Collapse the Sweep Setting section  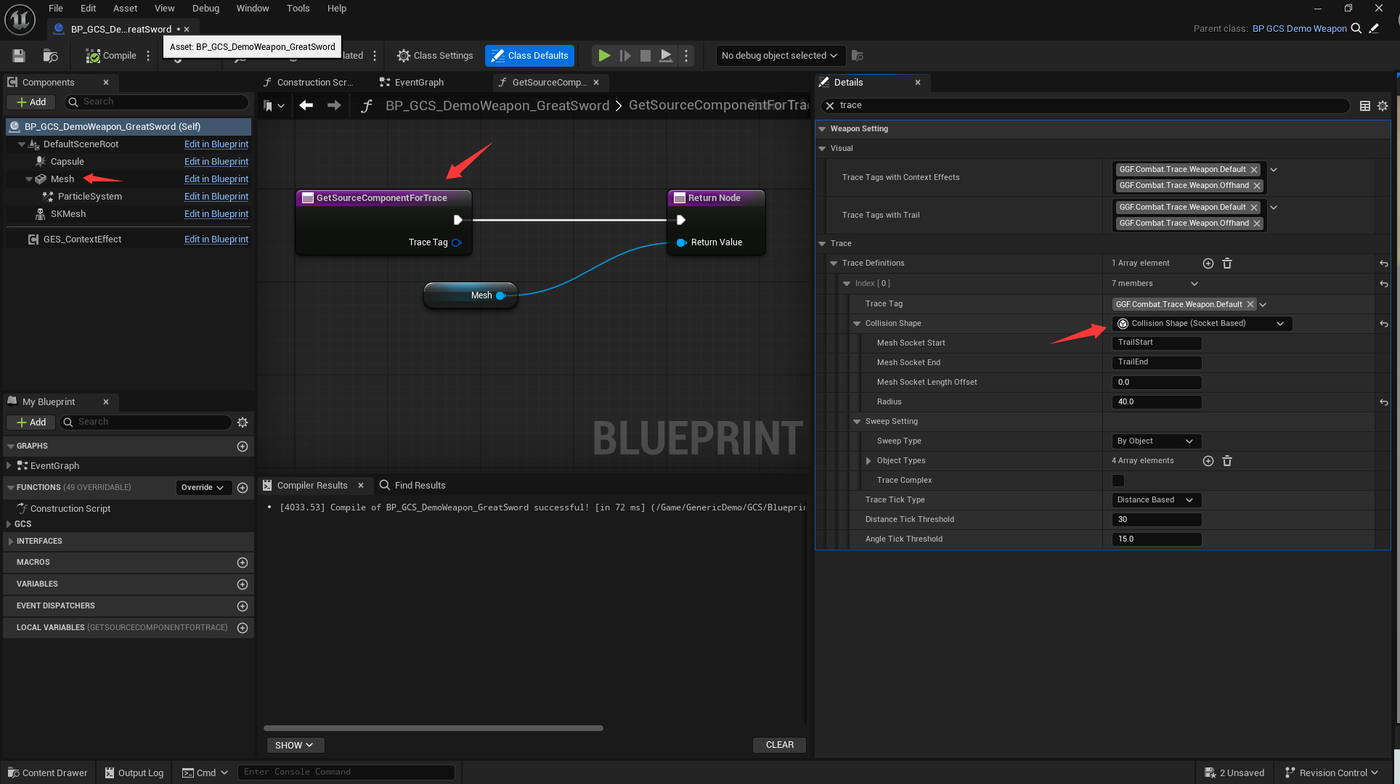tap(857, 422)
